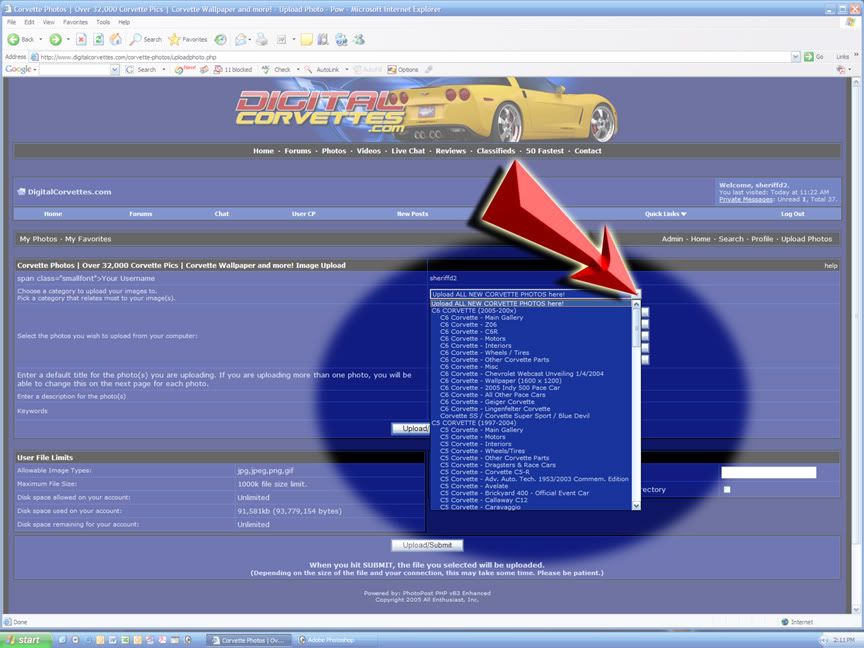Click the New Posts navbar link
Image resolution: width=864 pixels, height=648 pixels.
tap(412, 214)
